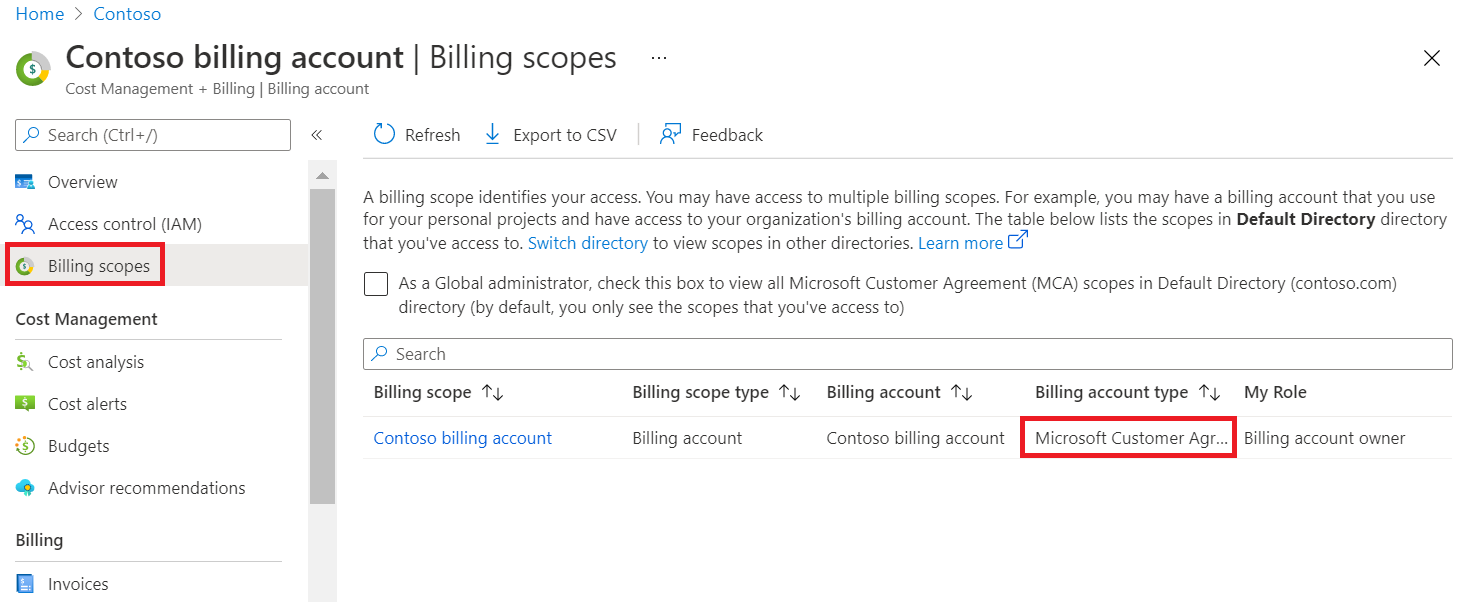Image resolution: width=1466 pixels, height=602 pixels.
Task: Click the Switch directory link
Action: pyautogui.click(x=588, y=243)
